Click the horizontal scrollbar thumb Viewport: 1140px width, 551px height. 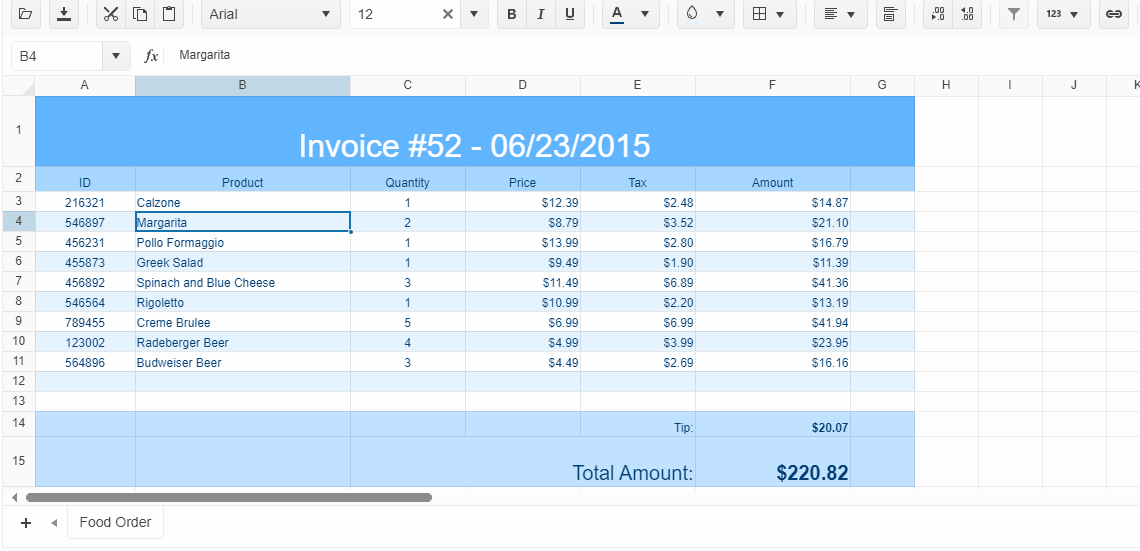click(x=229, y=498)
